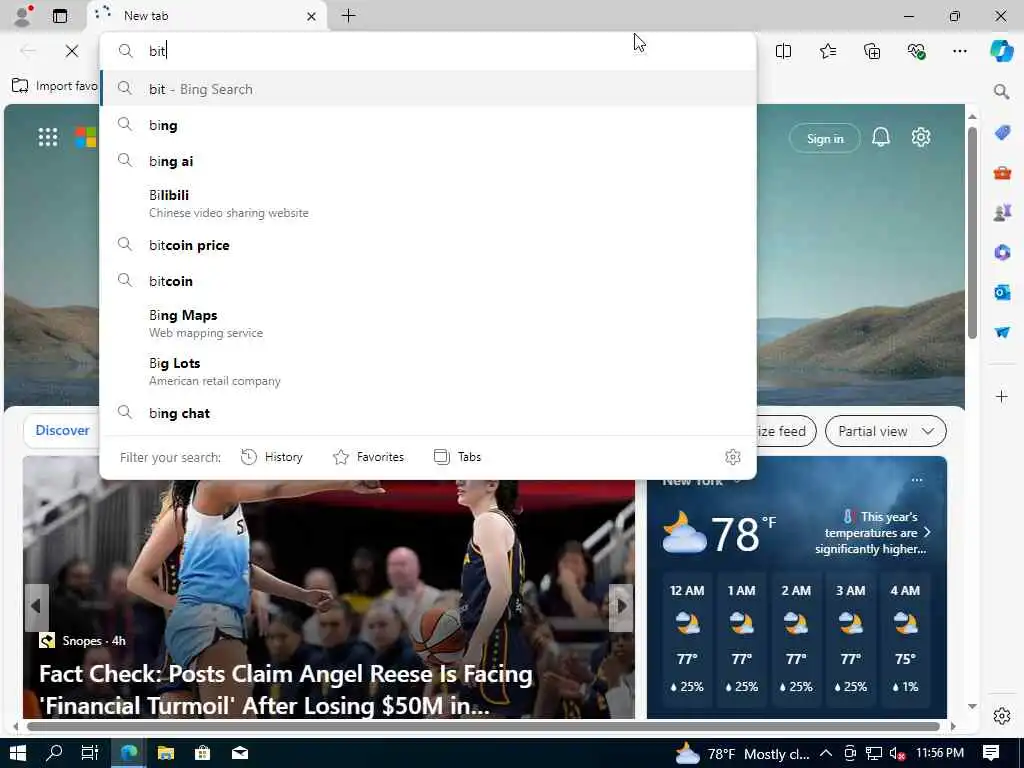Open the tab actions menu icon
The height and width of the screenshot is (768, 1024).
(x=59, y=16)
